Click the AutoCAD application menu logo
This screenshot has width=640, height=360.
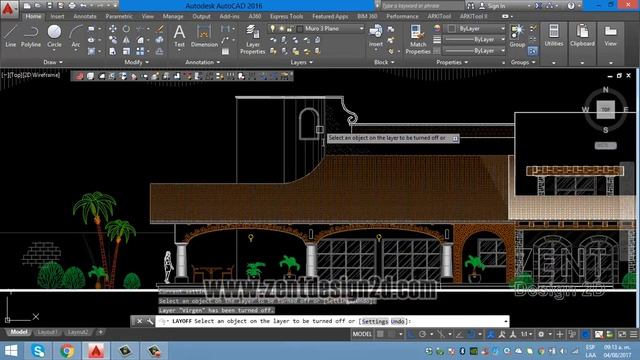(8, 8)
